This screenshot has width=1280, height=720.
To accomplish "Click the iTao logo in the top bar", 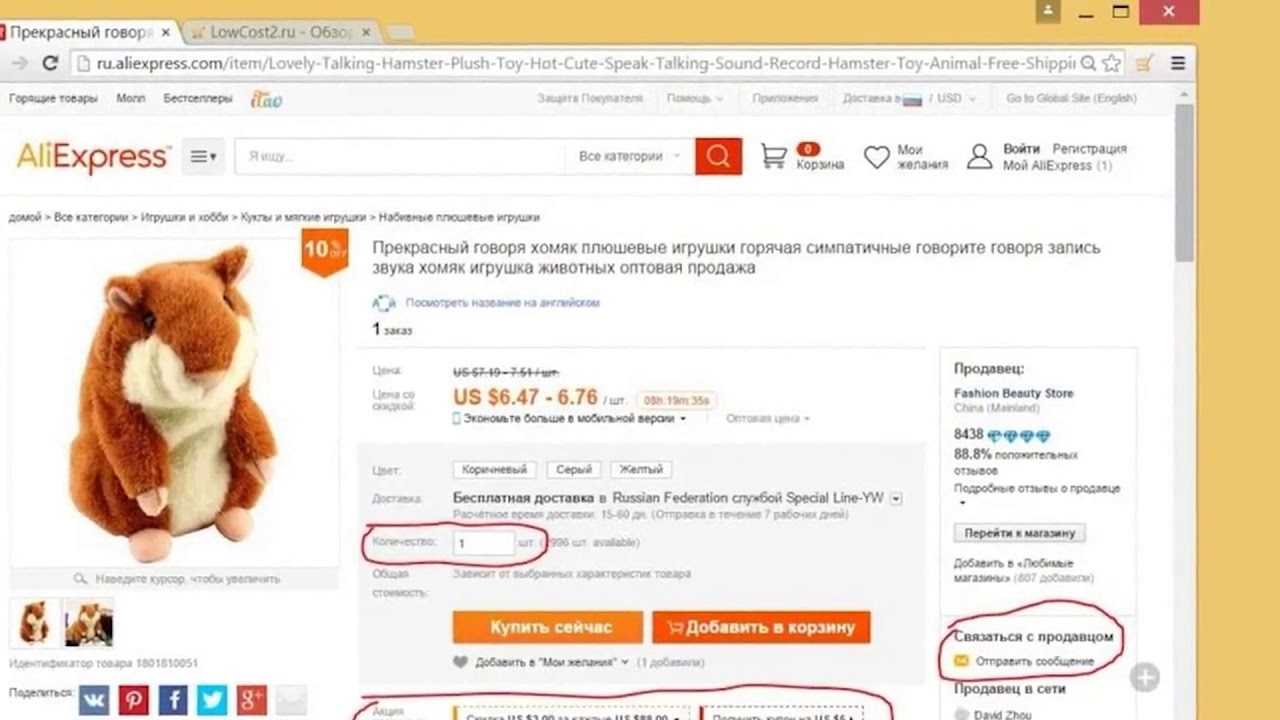I will point(266,98).
